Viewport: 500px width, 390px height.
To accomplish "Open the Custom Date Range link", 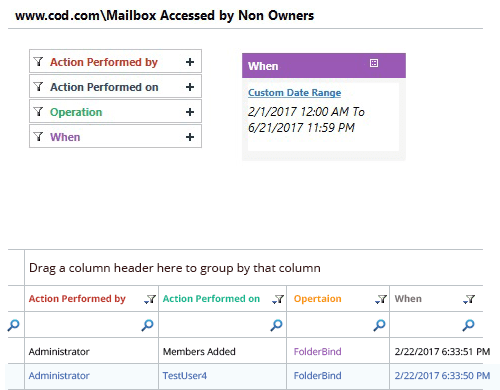I will [x=294, y=92].
